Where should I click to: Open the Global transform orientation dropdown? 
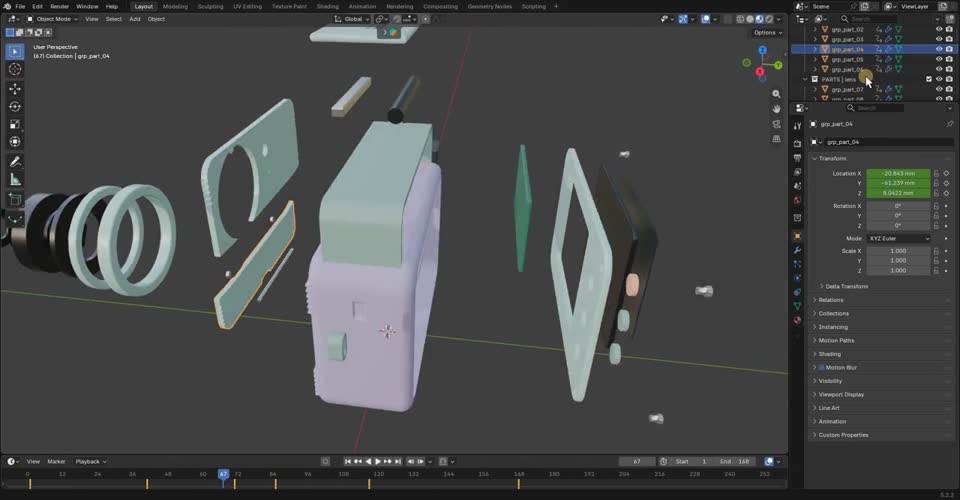(x=352, y=19)
